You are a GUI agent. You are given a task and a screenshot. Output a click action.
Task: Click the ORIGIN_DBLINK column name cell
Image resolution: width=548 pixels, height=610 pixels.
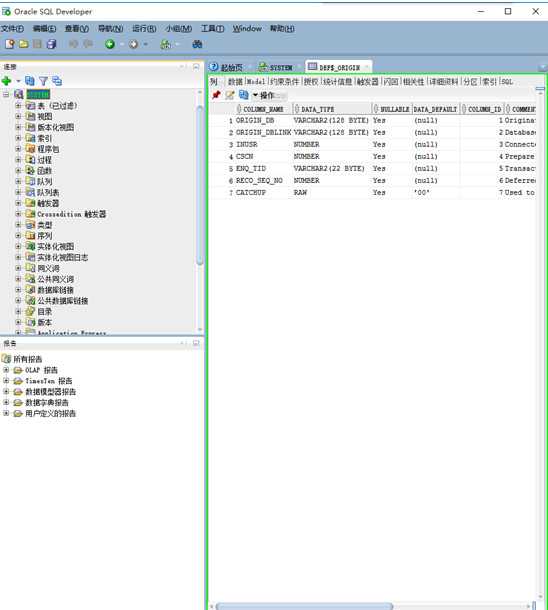click(263, 132)
